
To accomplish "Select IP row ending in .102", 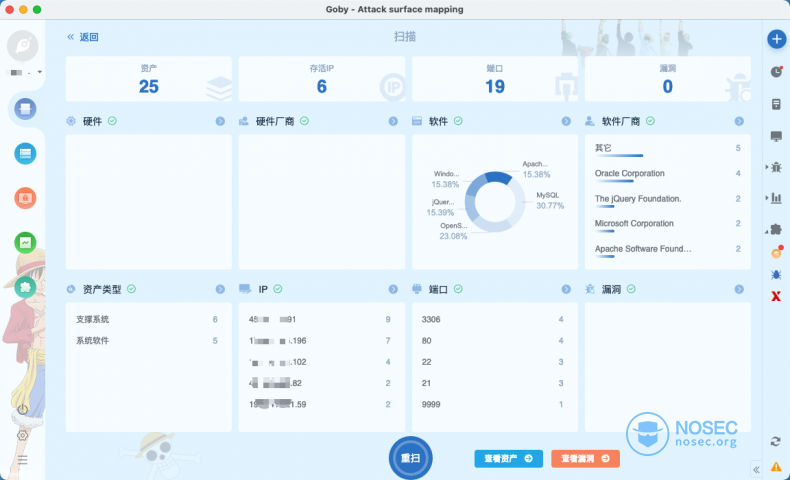I will coord(322,362).
